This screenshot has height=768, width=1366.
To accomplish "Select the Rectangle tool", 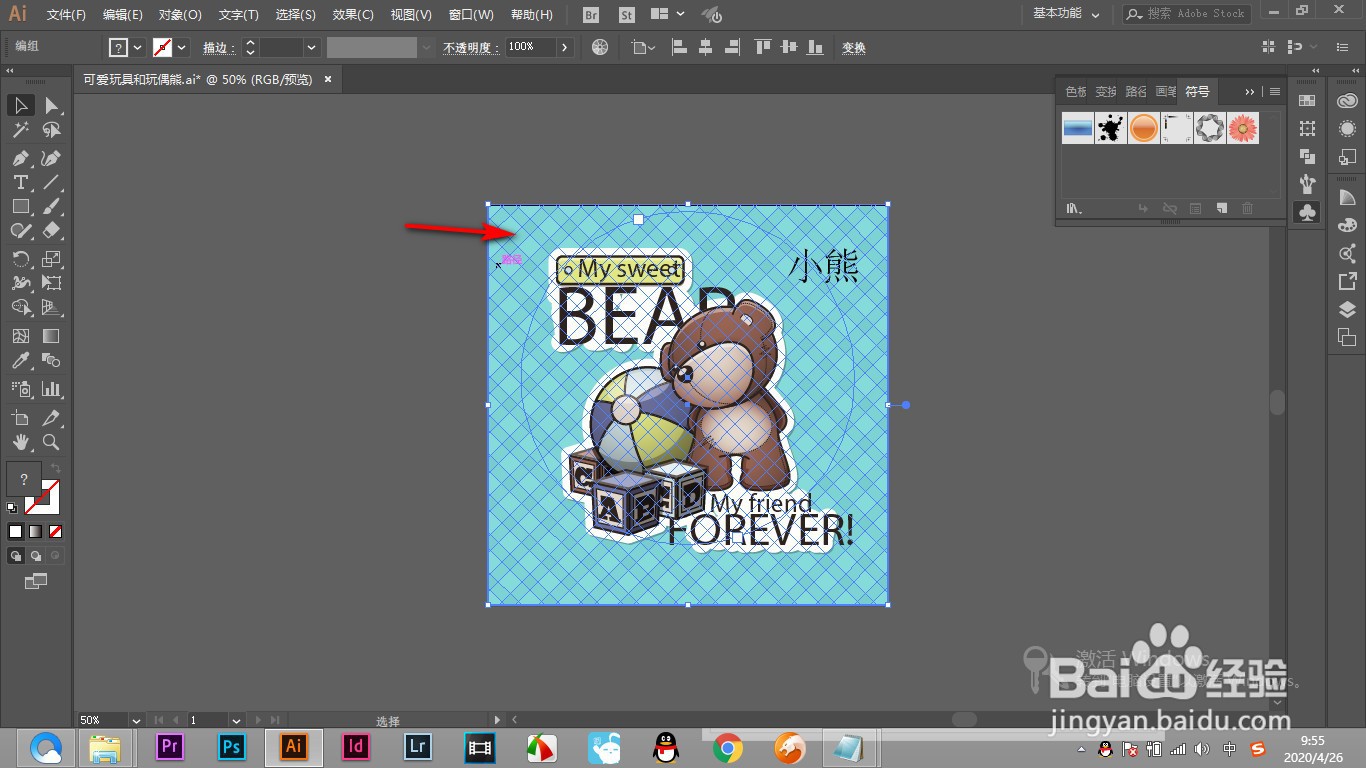I will point(20,206).
